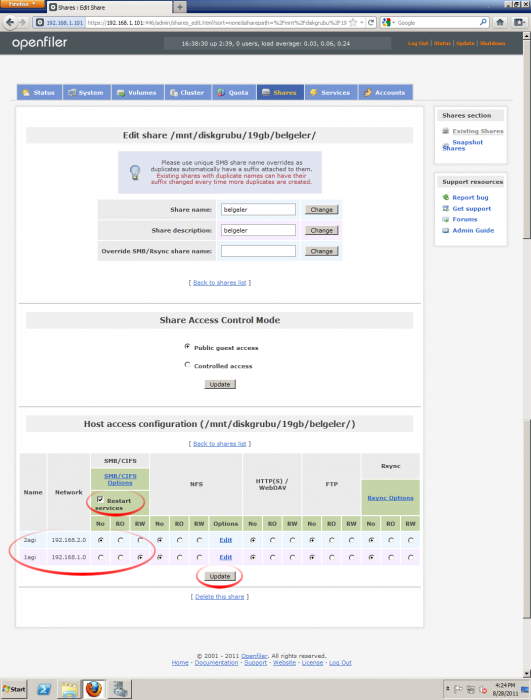This screenshot has height=700, width=531.
Task: Launch Firefox from the taskbar icon
Action: tap(94, 689)
